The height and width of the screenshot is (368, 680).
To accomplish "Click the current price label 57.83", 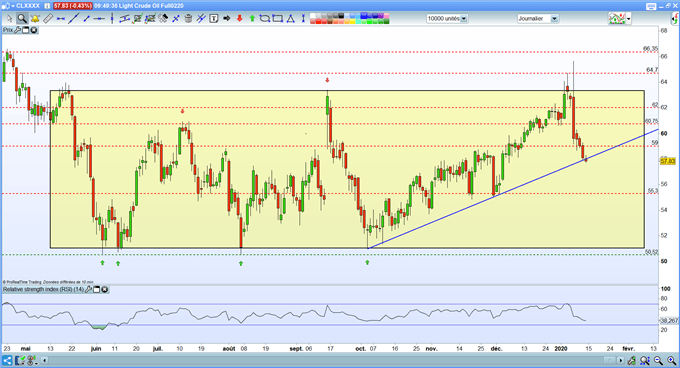I will tap(668, 161).
